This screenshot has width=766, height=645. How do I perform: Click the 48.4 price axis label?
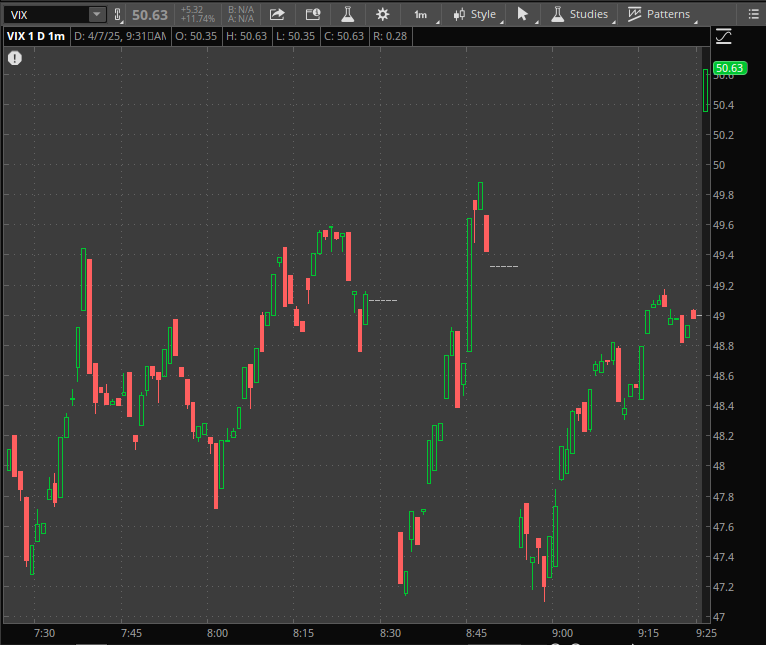pyautogui.click(x=723, y=406)
